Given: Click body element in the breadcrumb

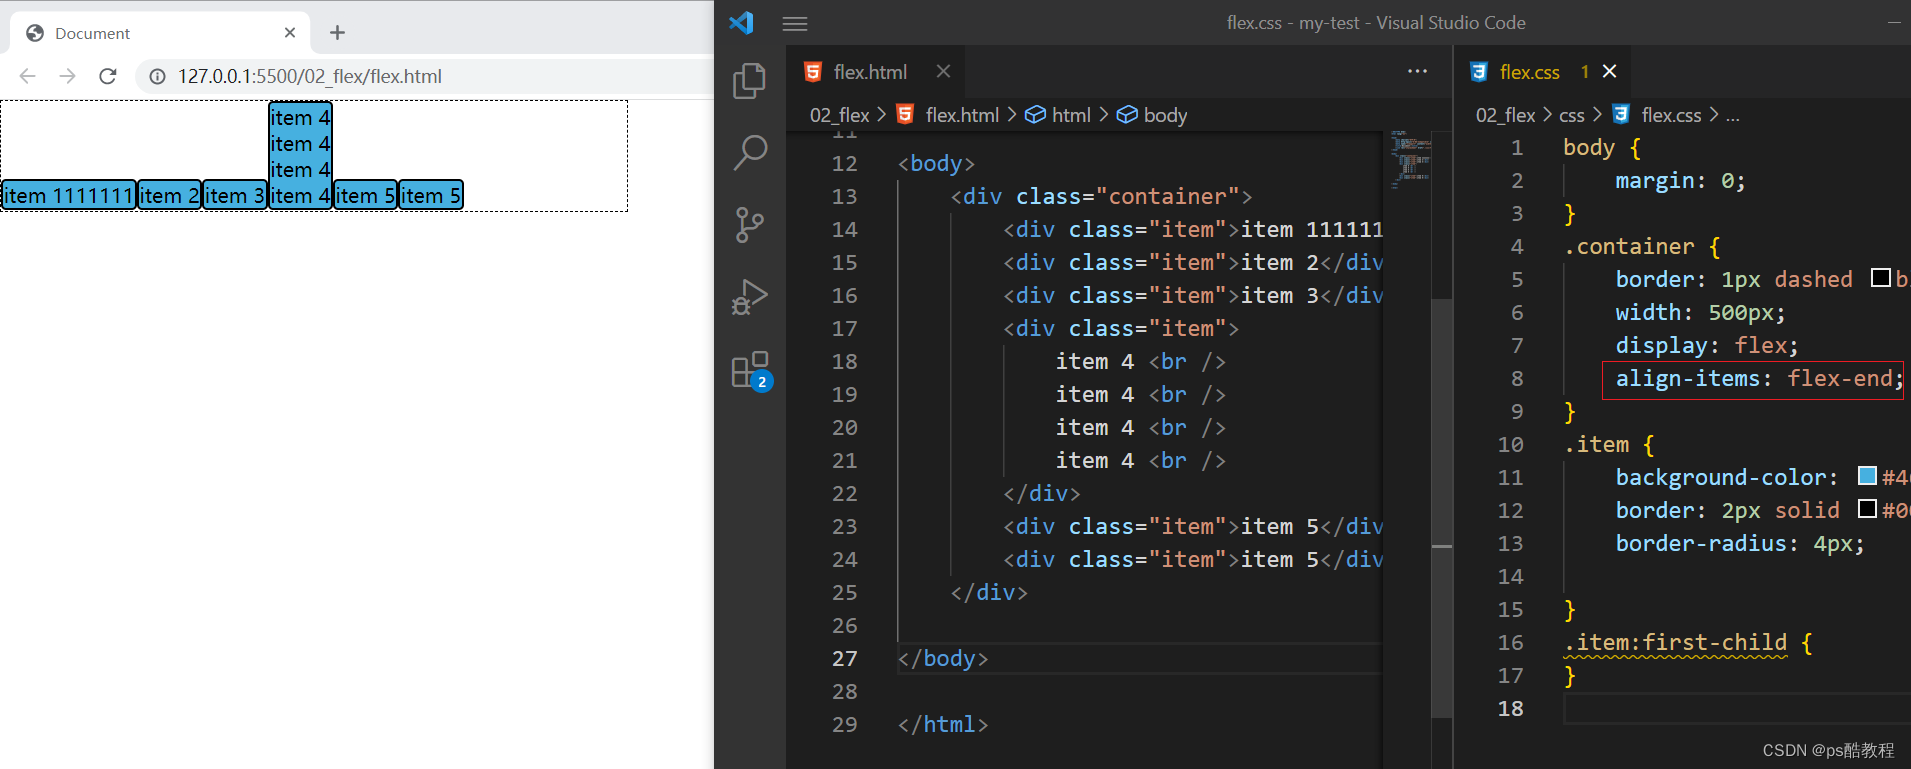Looking at the screenshot, I should (x=1165, y=115).
